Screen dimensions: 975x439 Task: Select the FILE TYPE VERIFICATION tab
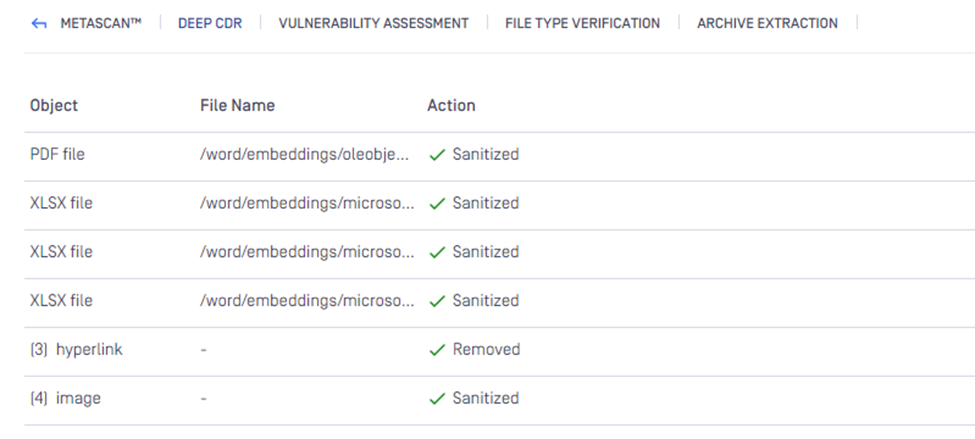pos(582,24)
